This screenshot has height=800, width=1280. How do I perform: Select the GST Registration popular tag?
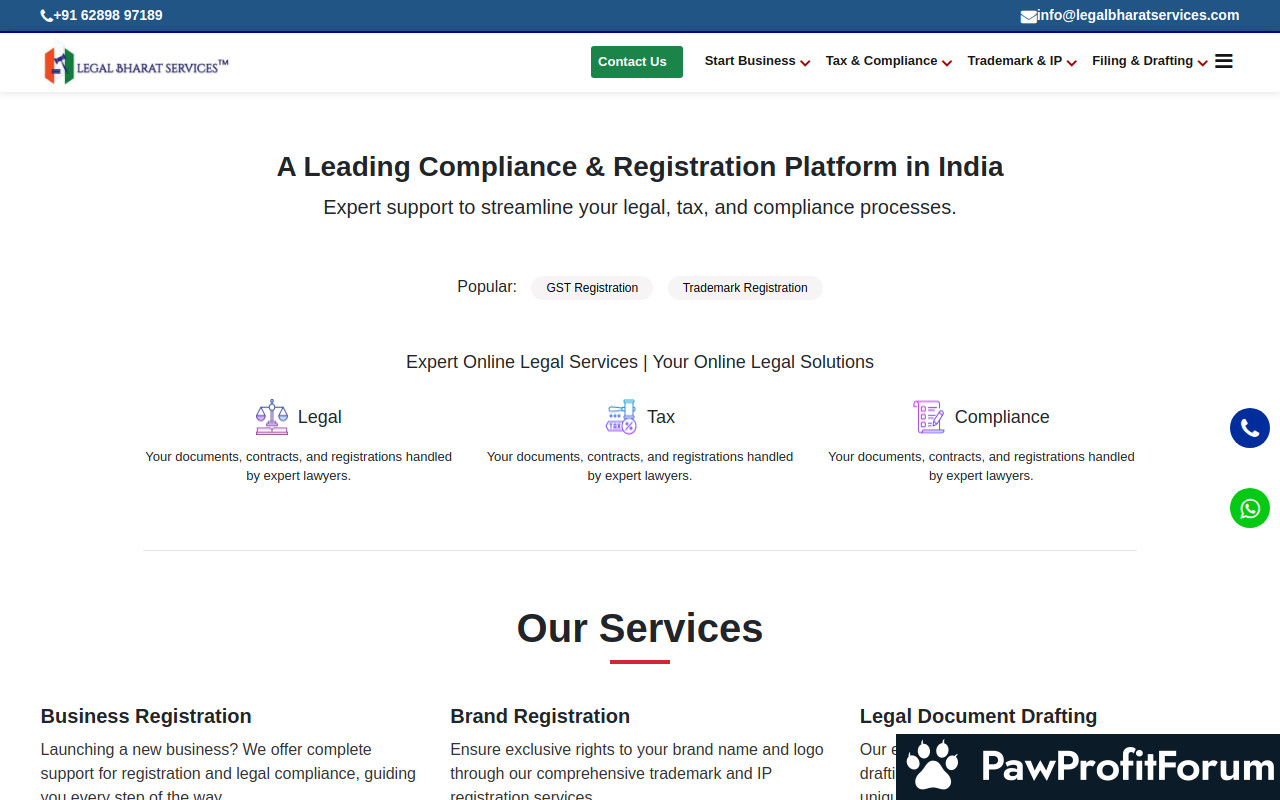tap(592, 288)
